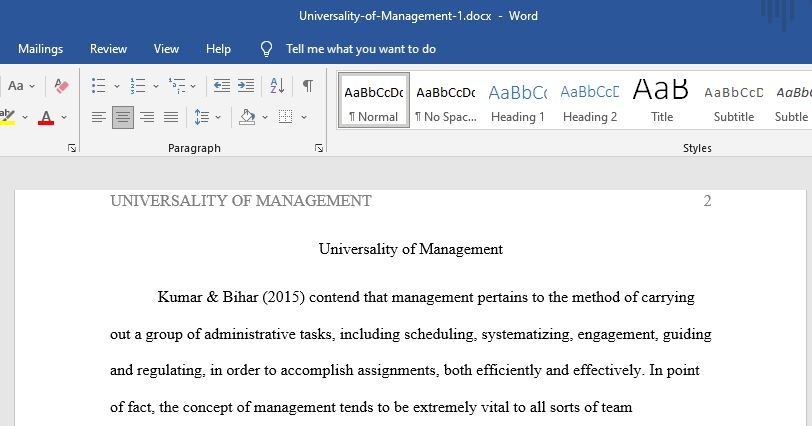Open the Bullets dropdown arrow
812x426 pixels.
point(117,86)
